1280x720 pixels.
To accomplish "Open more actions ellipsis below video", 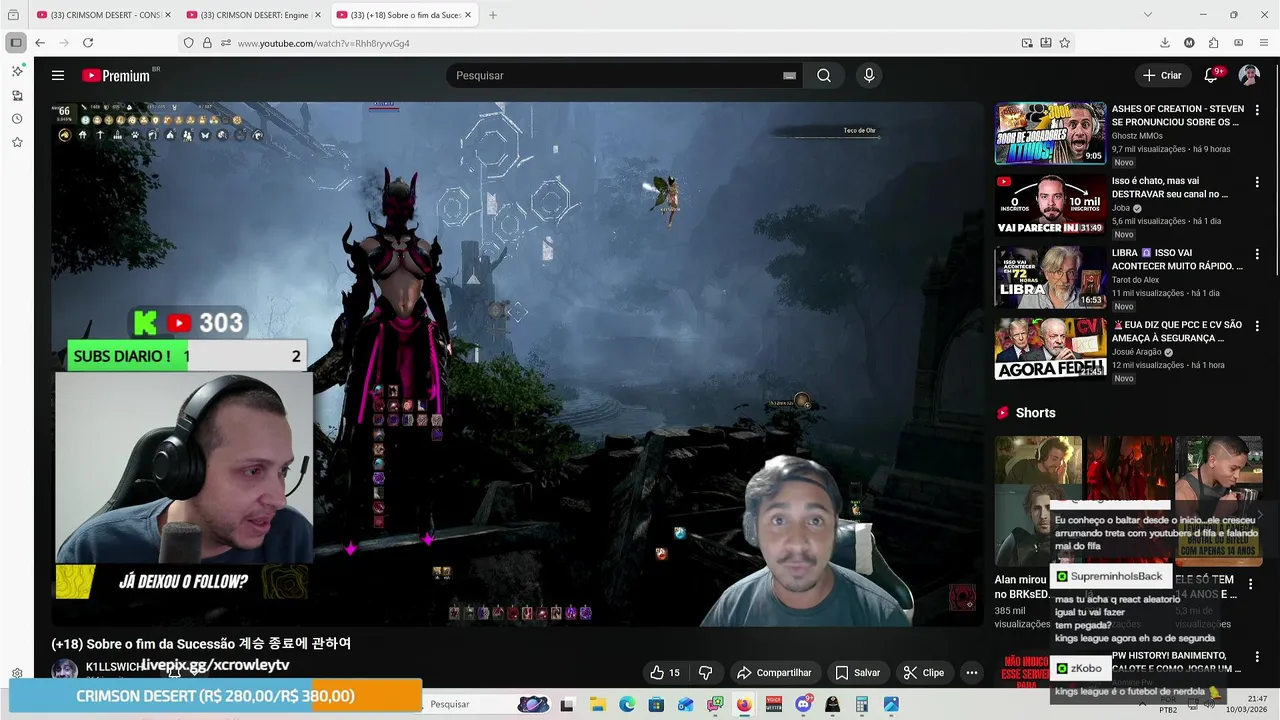I will [x=971, y=673].
